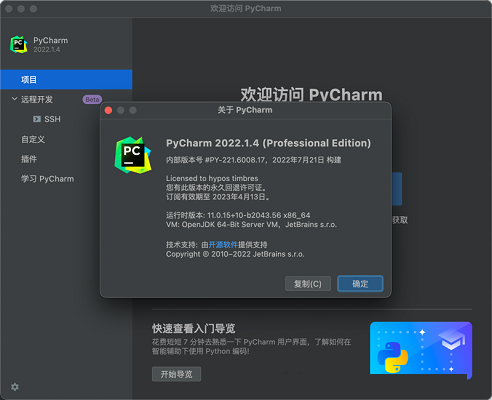Click the VM: OpenJDK 64-Bit Server VM line
The height and width of the screenshot is (400, 492).
pos(251,225)
